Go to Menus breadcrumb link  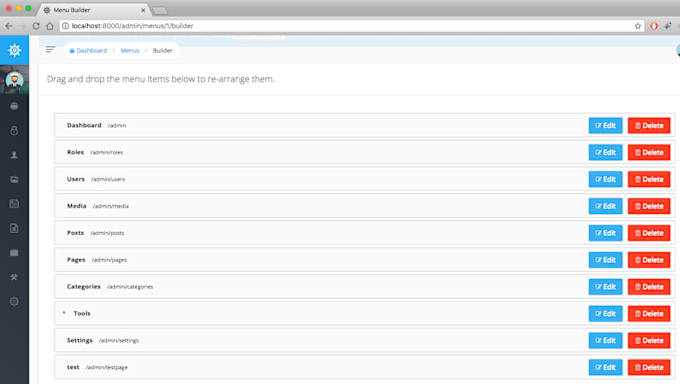pyautogui.click(x=130, y=50)
